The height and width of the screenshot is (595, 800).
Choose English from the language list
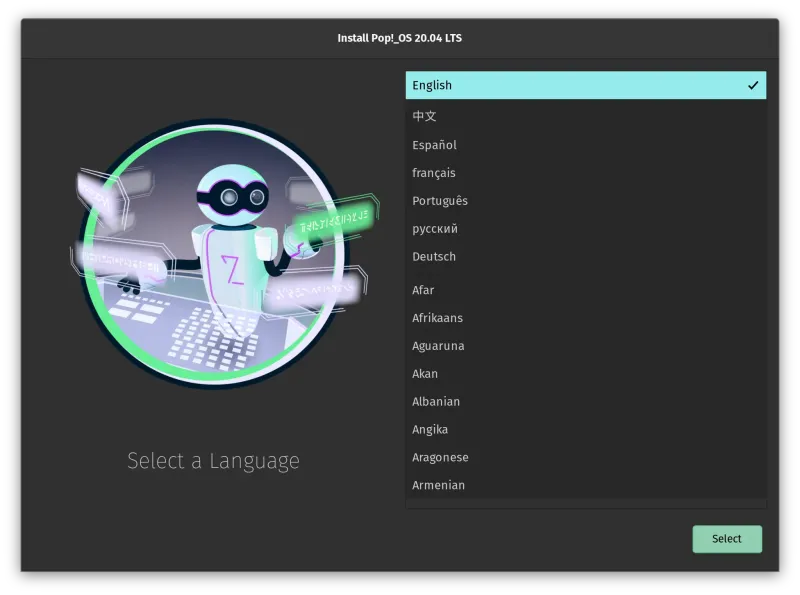pos(586,85)
